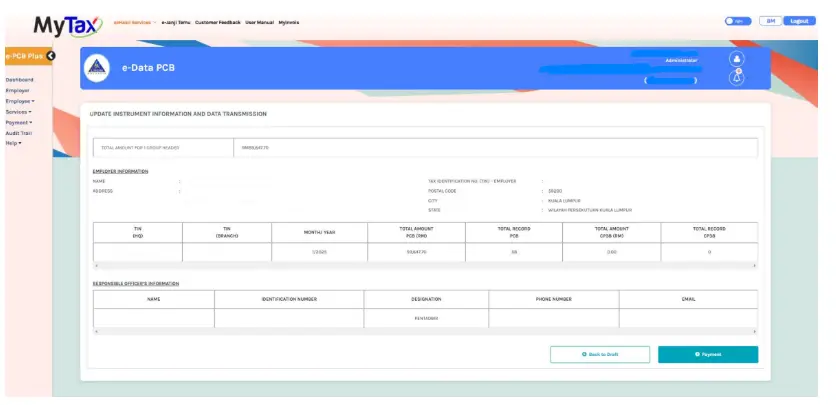Click the PCB table horizontal scrollbar
Viewport: 836px width, 405px height.
[425, 265]
